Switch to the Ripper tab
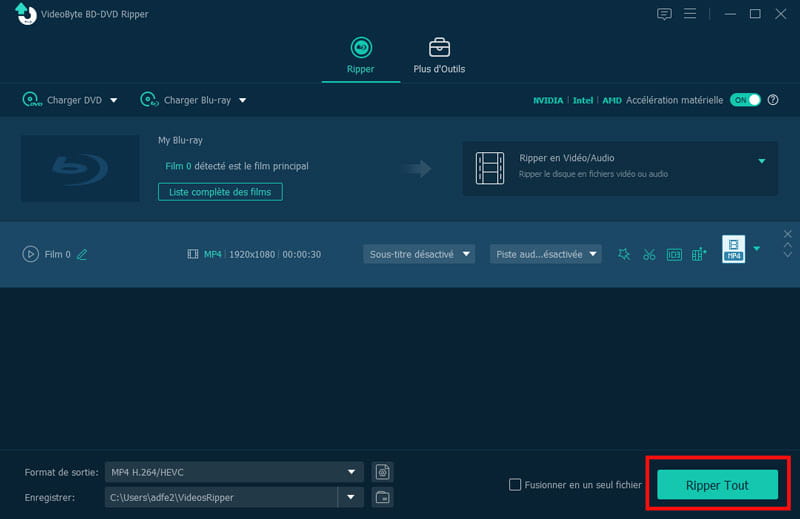The height and width of the screenshot is (519, 800). [361, 56]
